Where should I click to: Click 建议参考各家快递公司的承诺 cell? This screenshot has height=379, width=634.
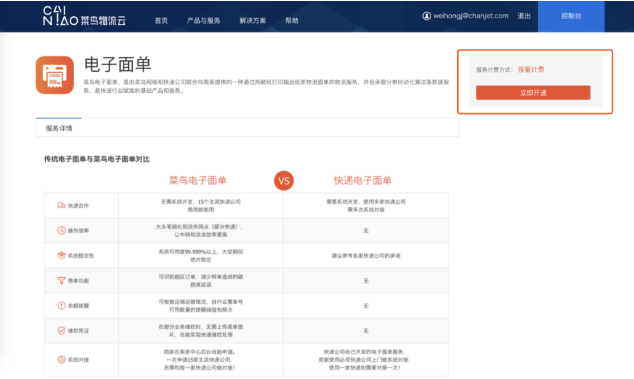[366, 256]
